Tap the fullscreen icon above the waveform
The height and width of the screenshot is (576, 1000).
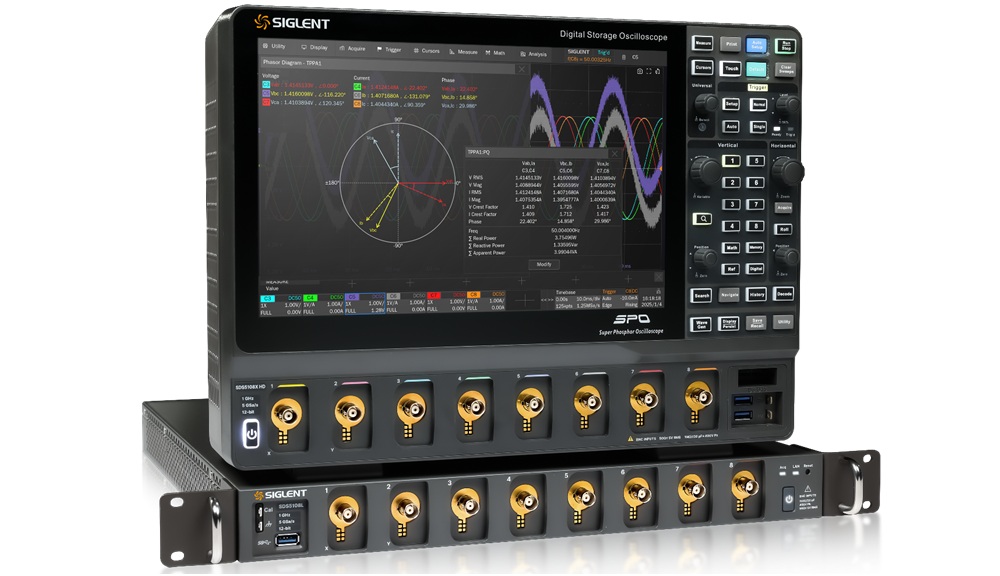pos(649,71)
